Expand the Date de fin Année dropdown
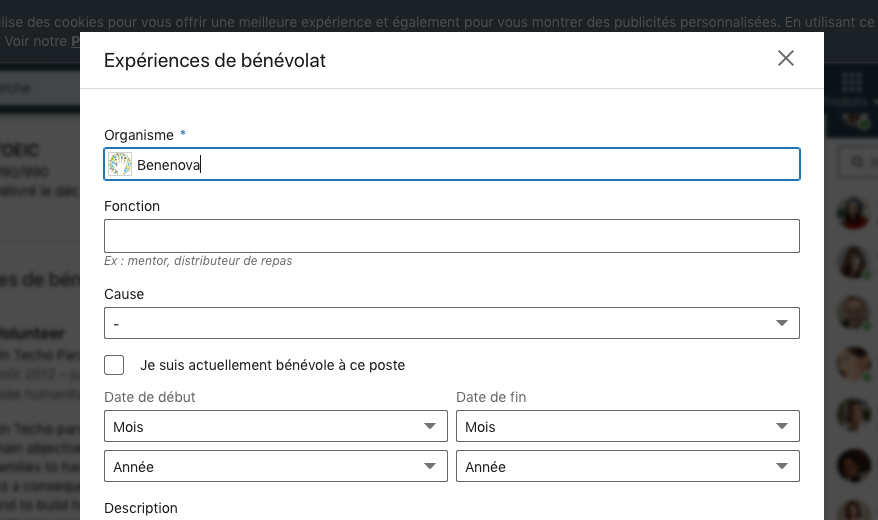The height and width of the screenshot is (520, 878). pos(628,467)
